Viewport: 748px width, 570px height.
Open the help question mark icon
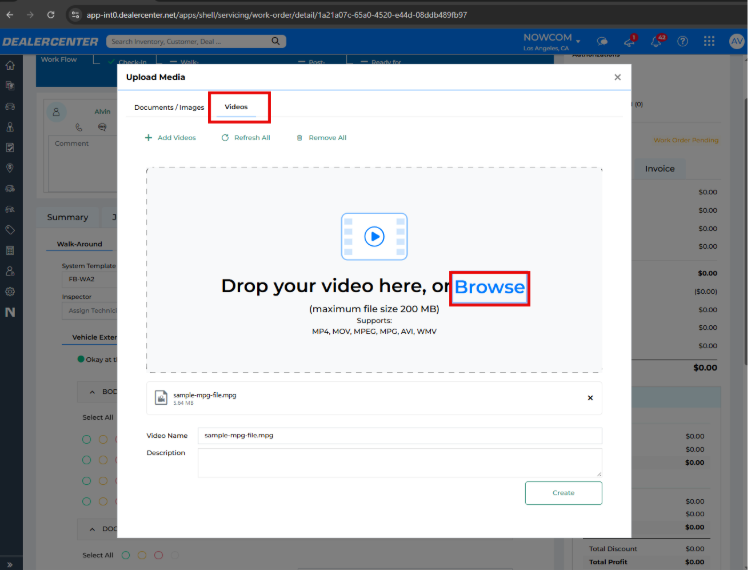coord(683,41)
